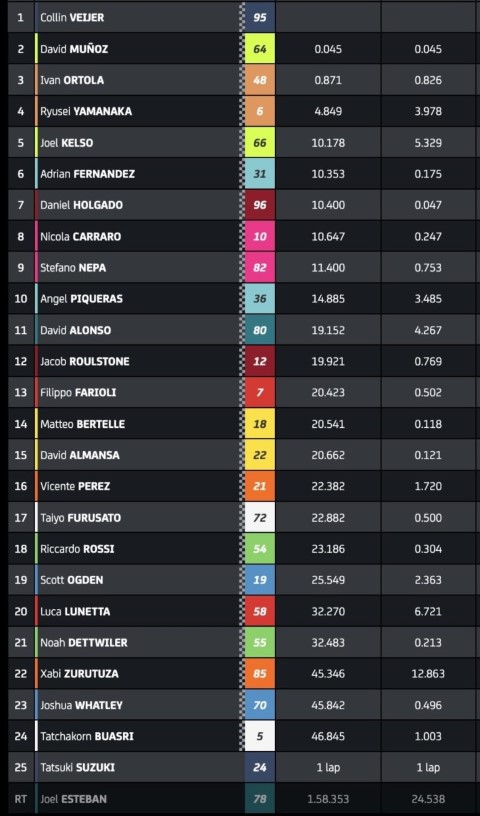Select the yellow-green number 64 badge
Image resolution: width=480 pixels, height=816 pixels.
pyautogui.click(x=260, y=49)
